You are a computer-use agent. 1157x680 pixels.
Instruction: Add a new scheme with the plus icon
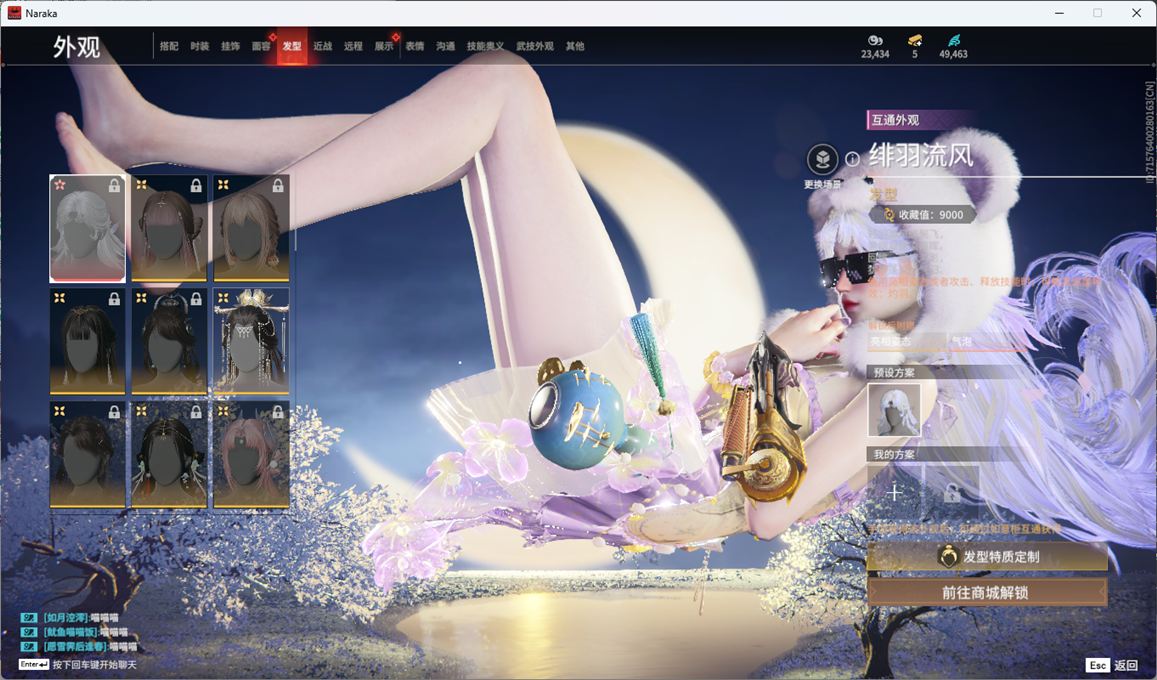pyautogui.click(x=894, y=492)
